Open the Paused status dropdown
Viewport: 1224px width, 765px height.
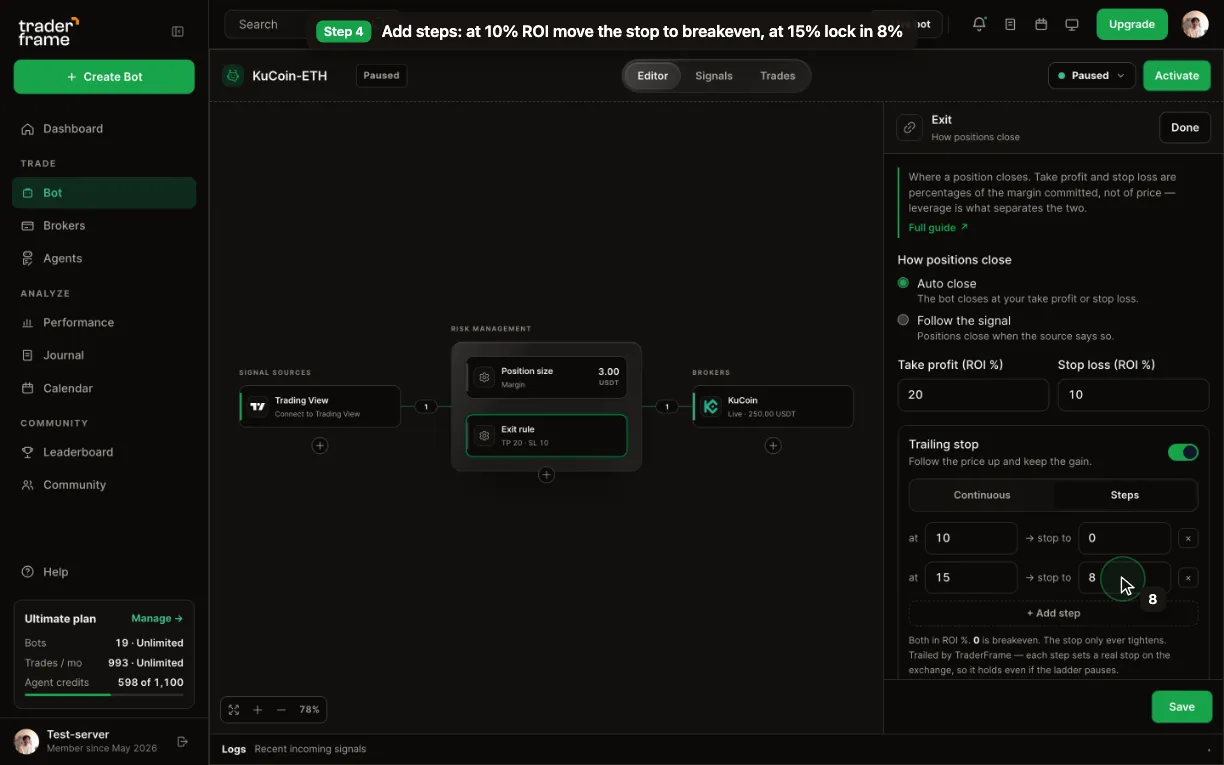coord(1091,75)
